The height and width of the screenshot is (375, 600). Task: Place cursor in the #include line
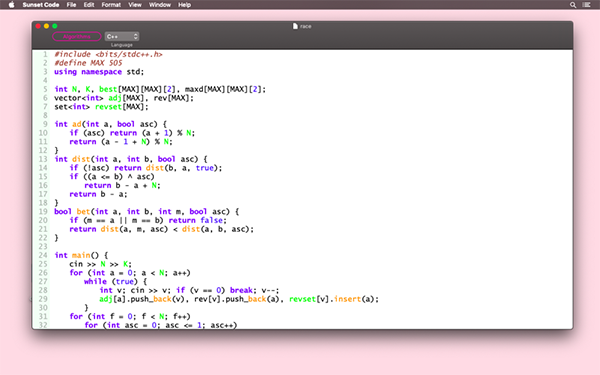click(x=108, y=54)
